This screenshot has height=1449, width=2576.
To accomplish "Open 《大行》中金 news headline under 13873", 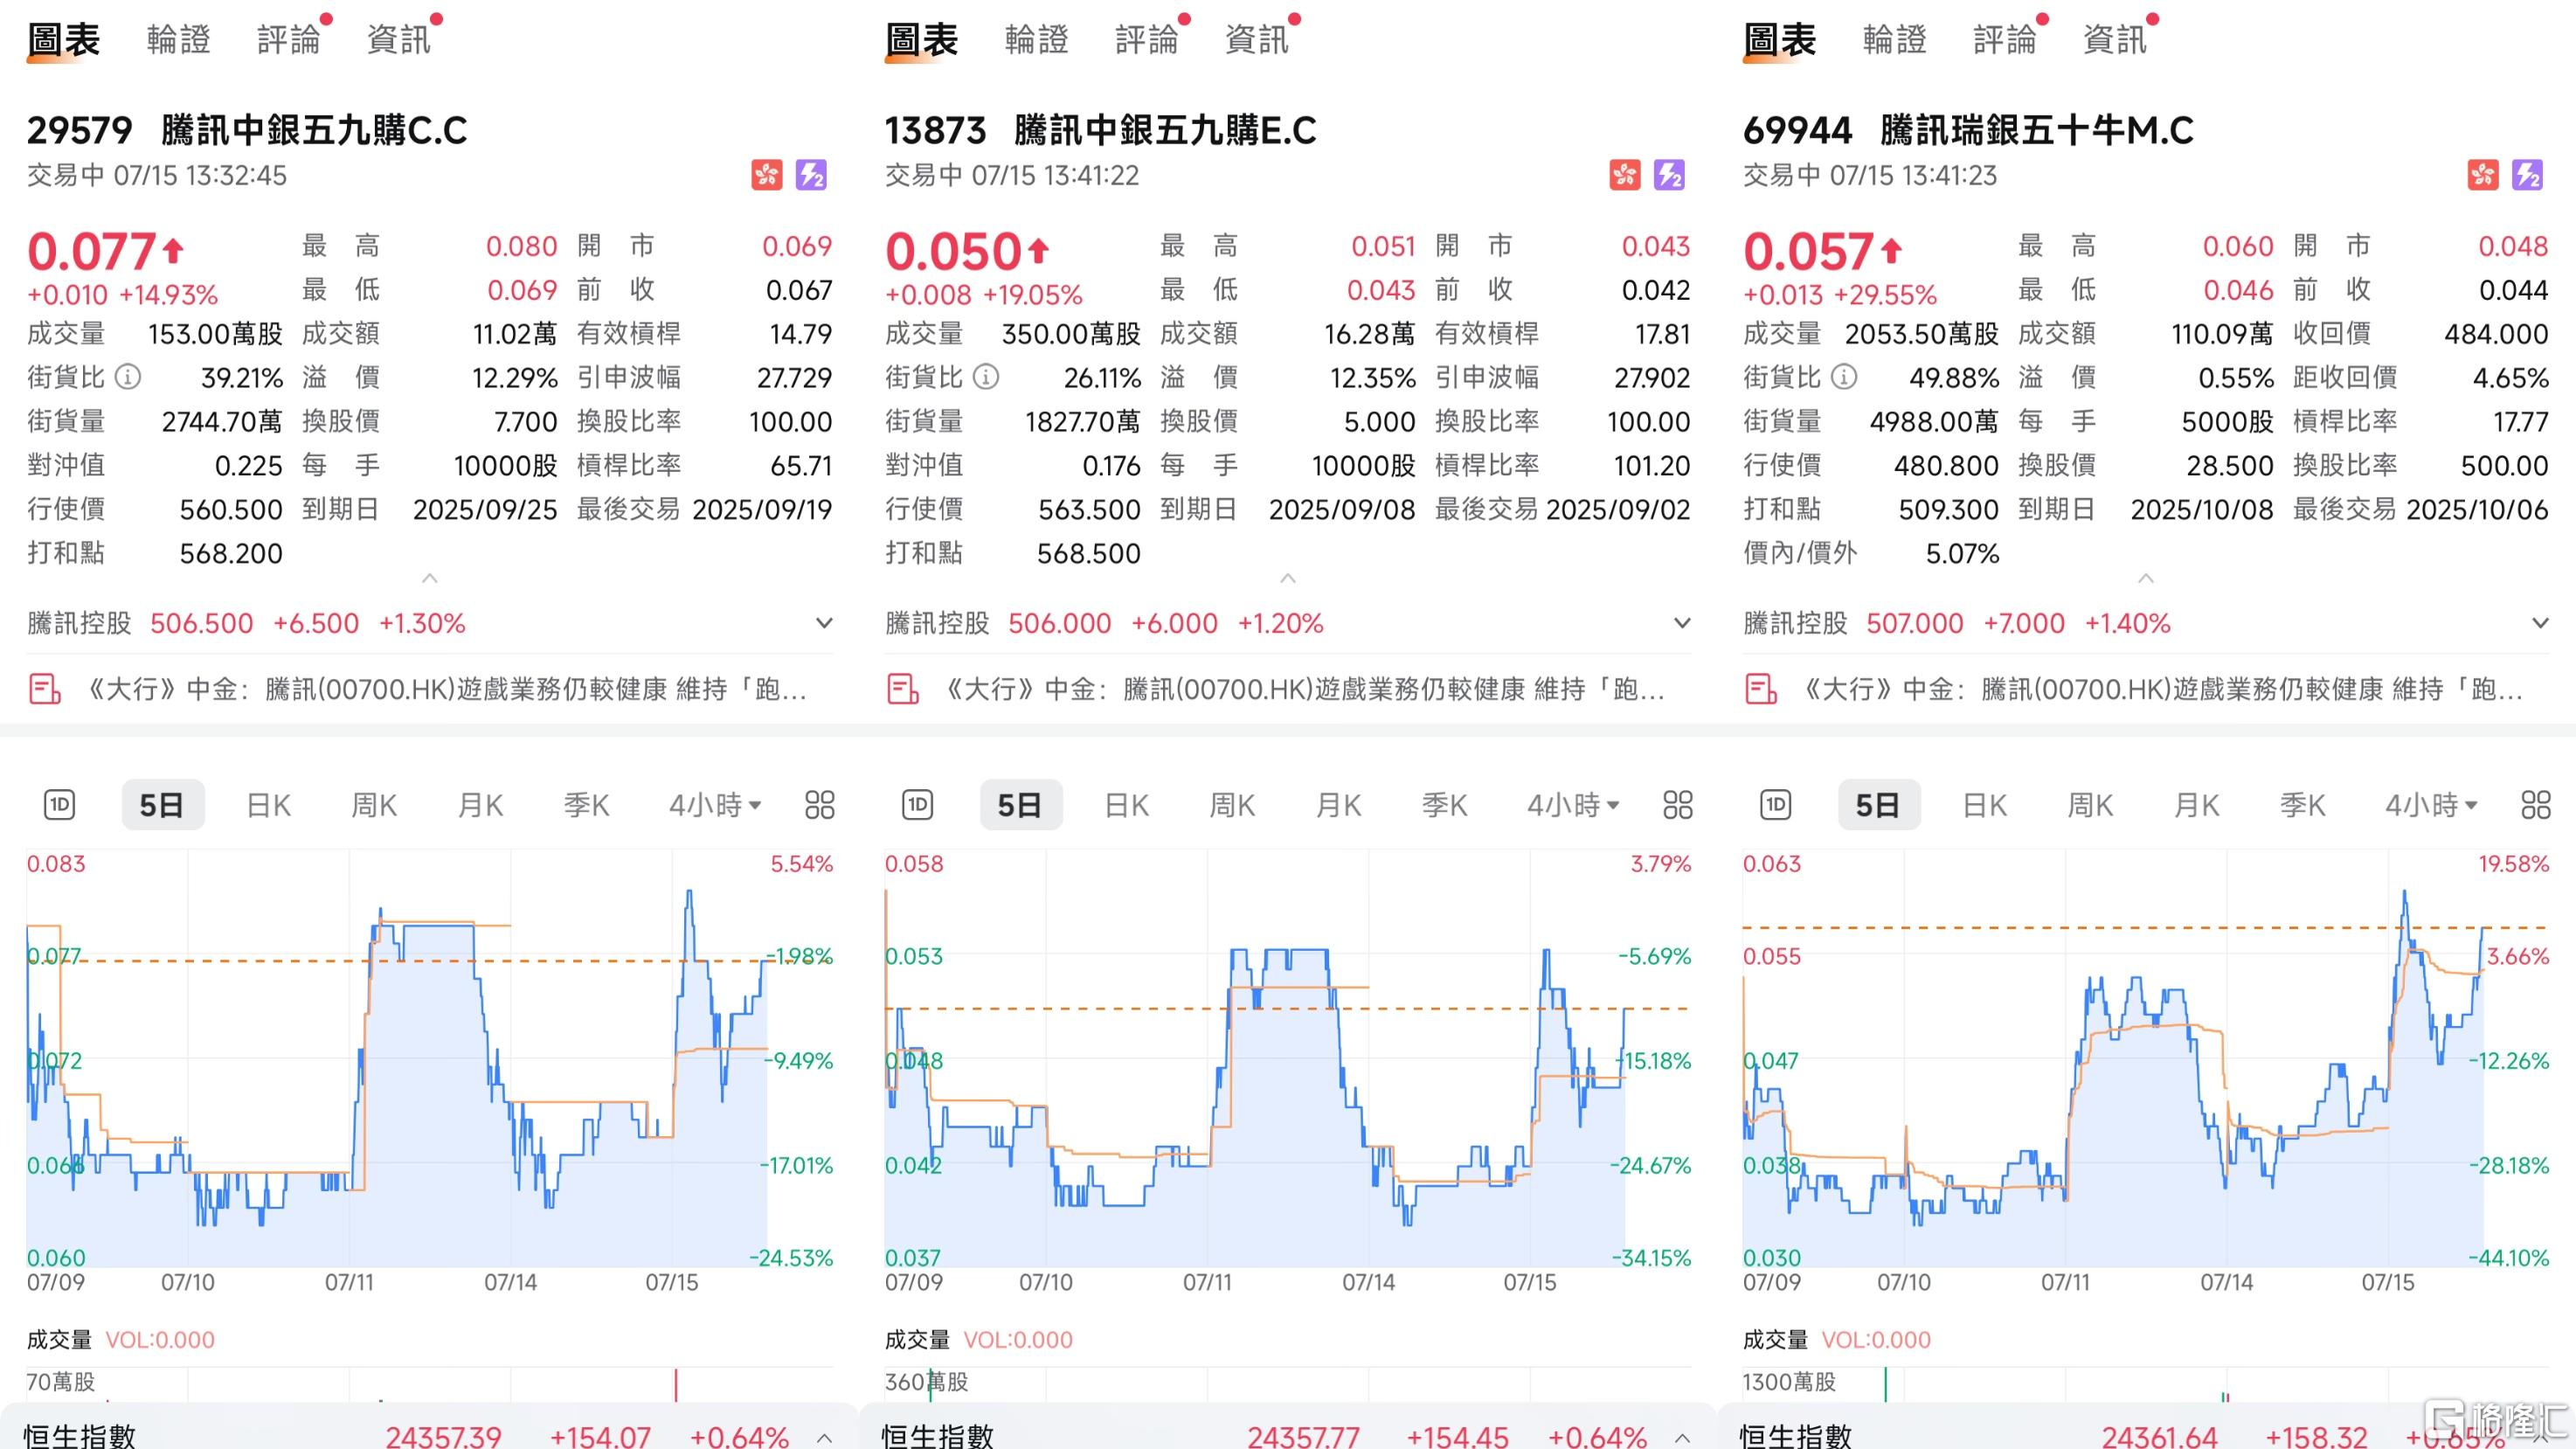I will 1304,690.
